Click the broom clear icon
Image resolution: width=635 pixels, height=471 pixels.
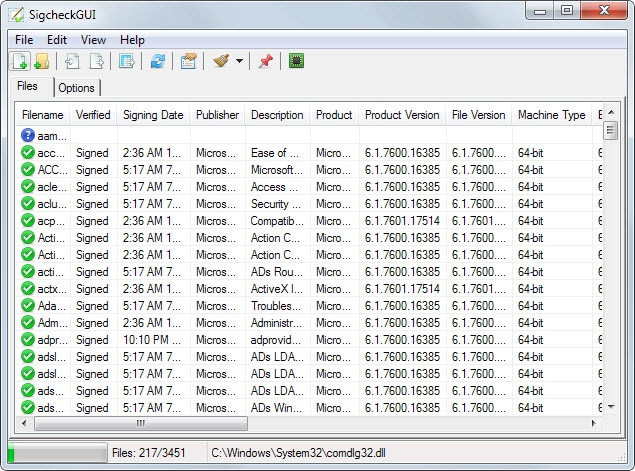221,61
